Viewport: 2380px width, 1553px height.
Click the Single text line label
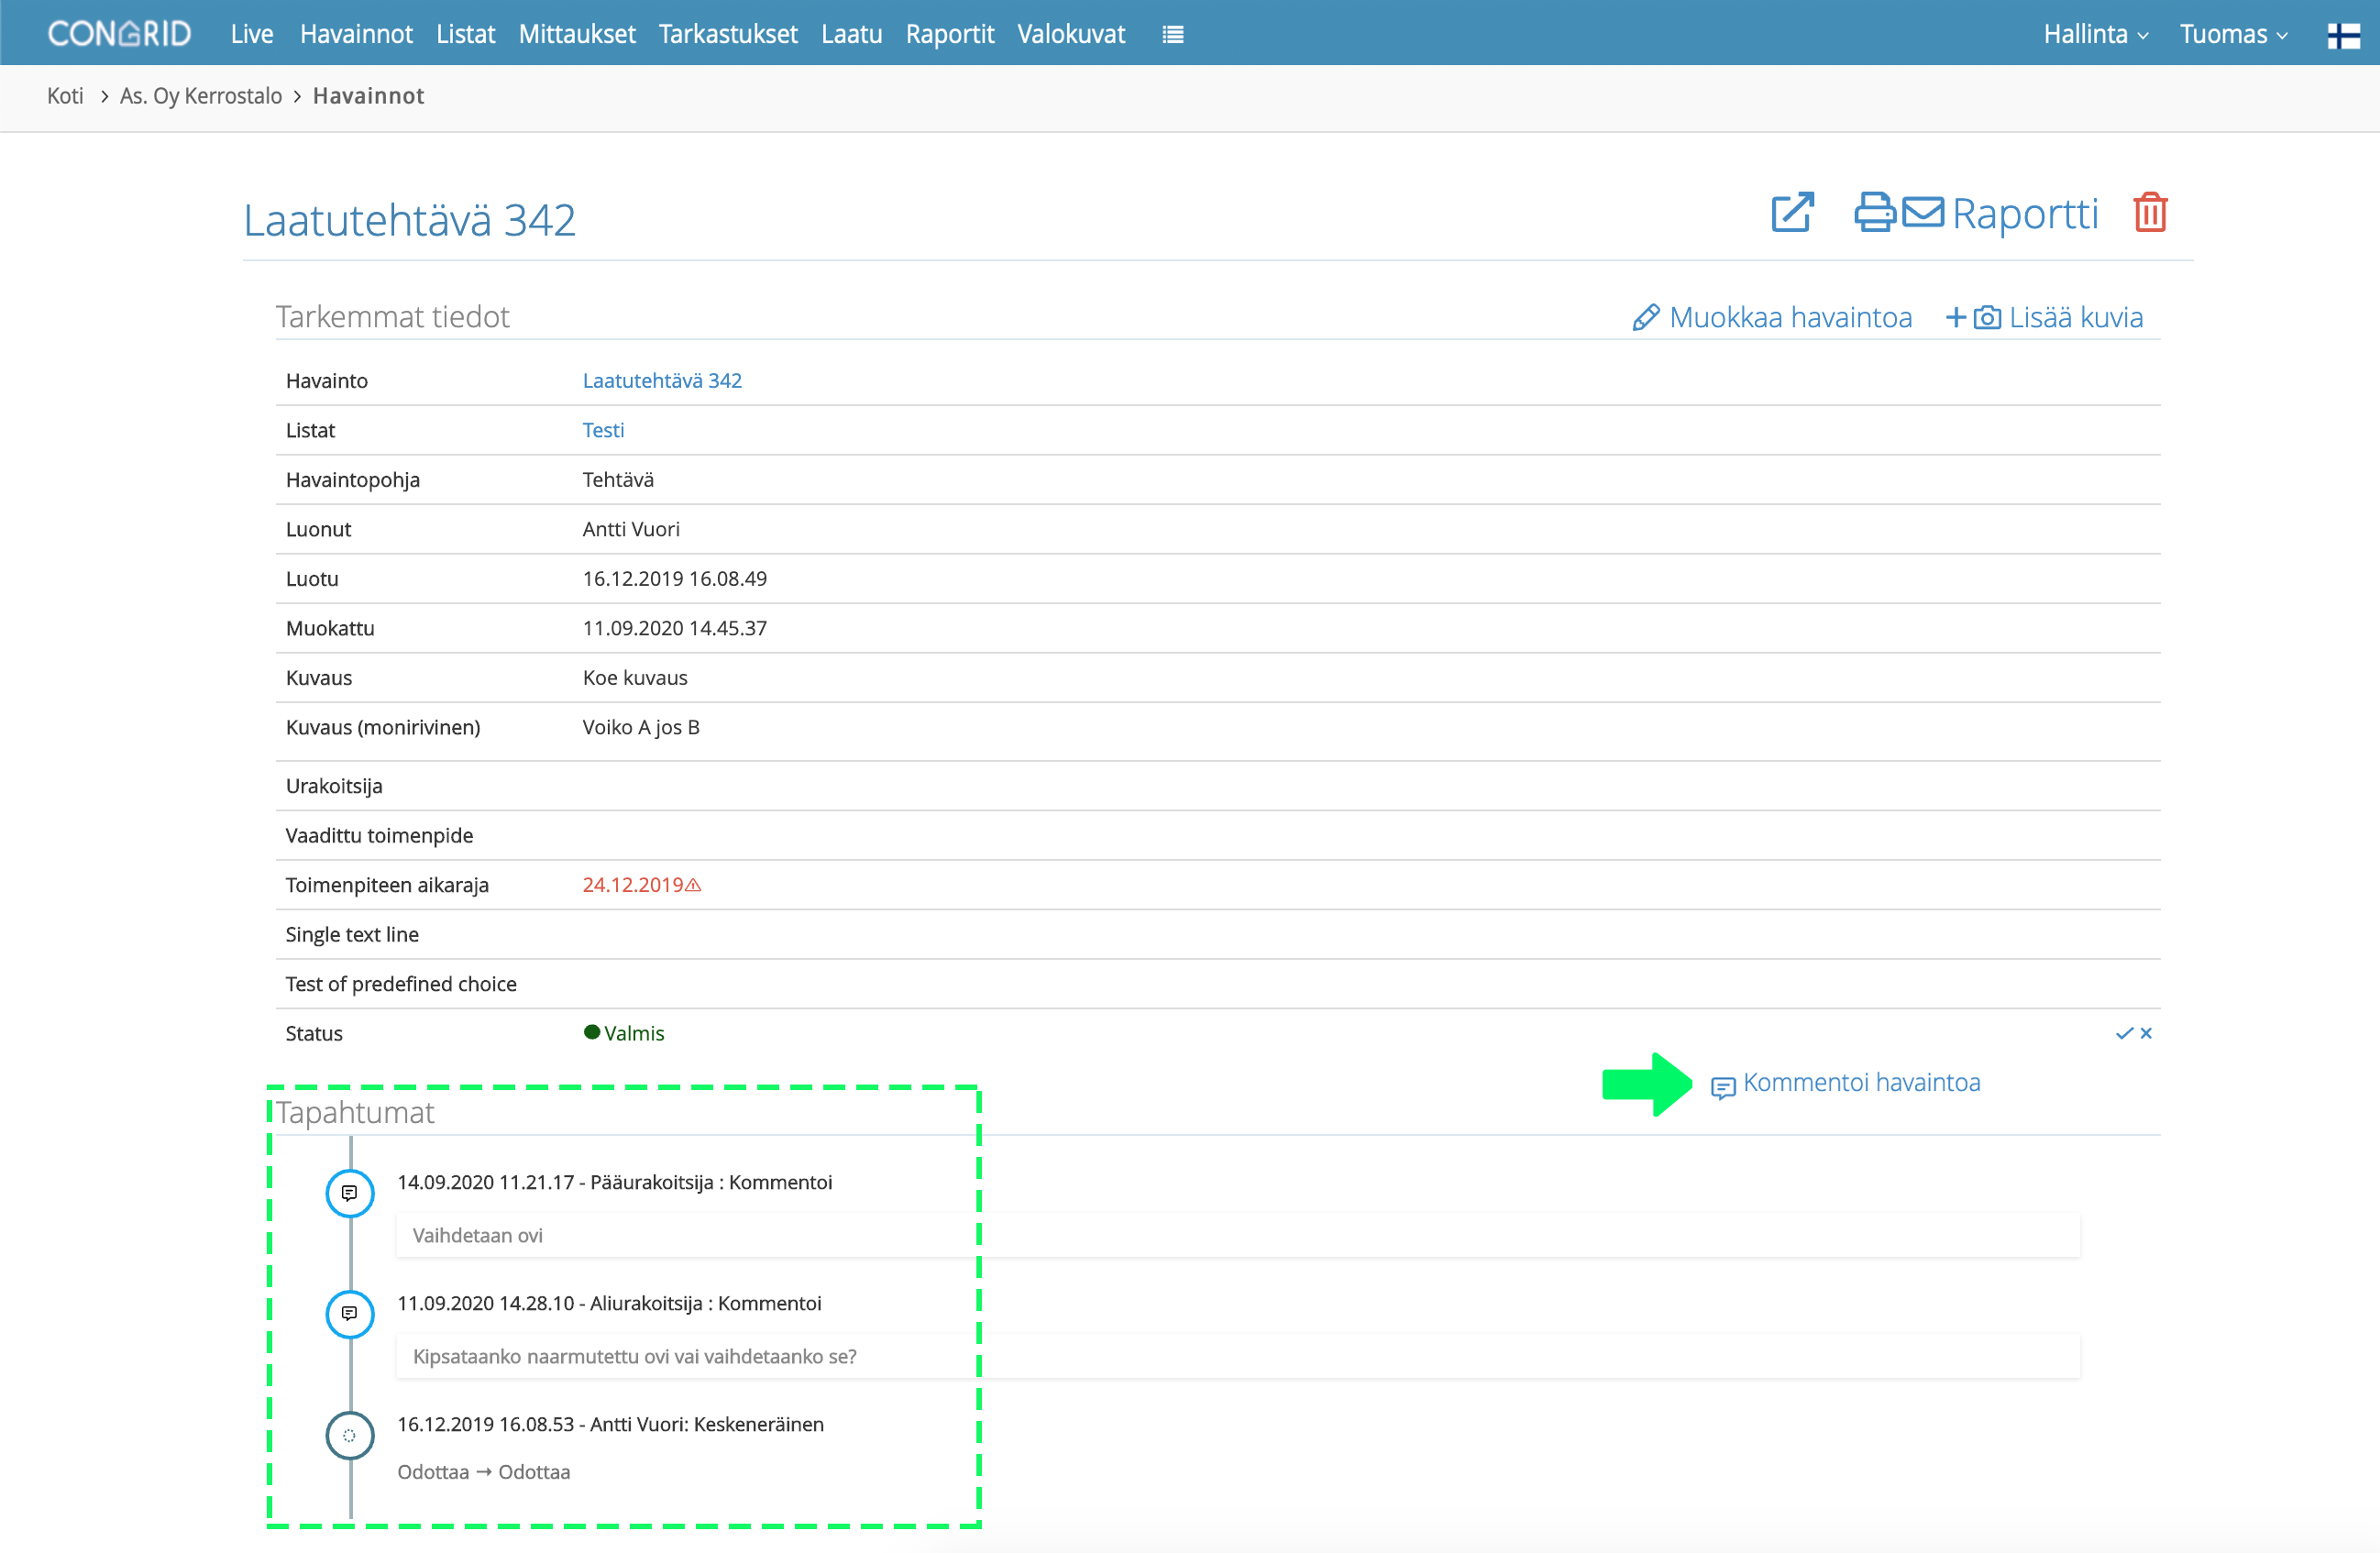click(x=352, y=934)
